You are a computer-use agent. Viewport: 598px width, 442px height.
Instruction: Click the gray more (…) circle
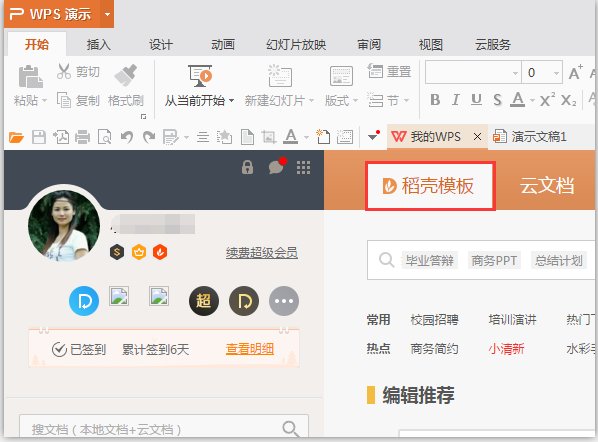(284, 301)
